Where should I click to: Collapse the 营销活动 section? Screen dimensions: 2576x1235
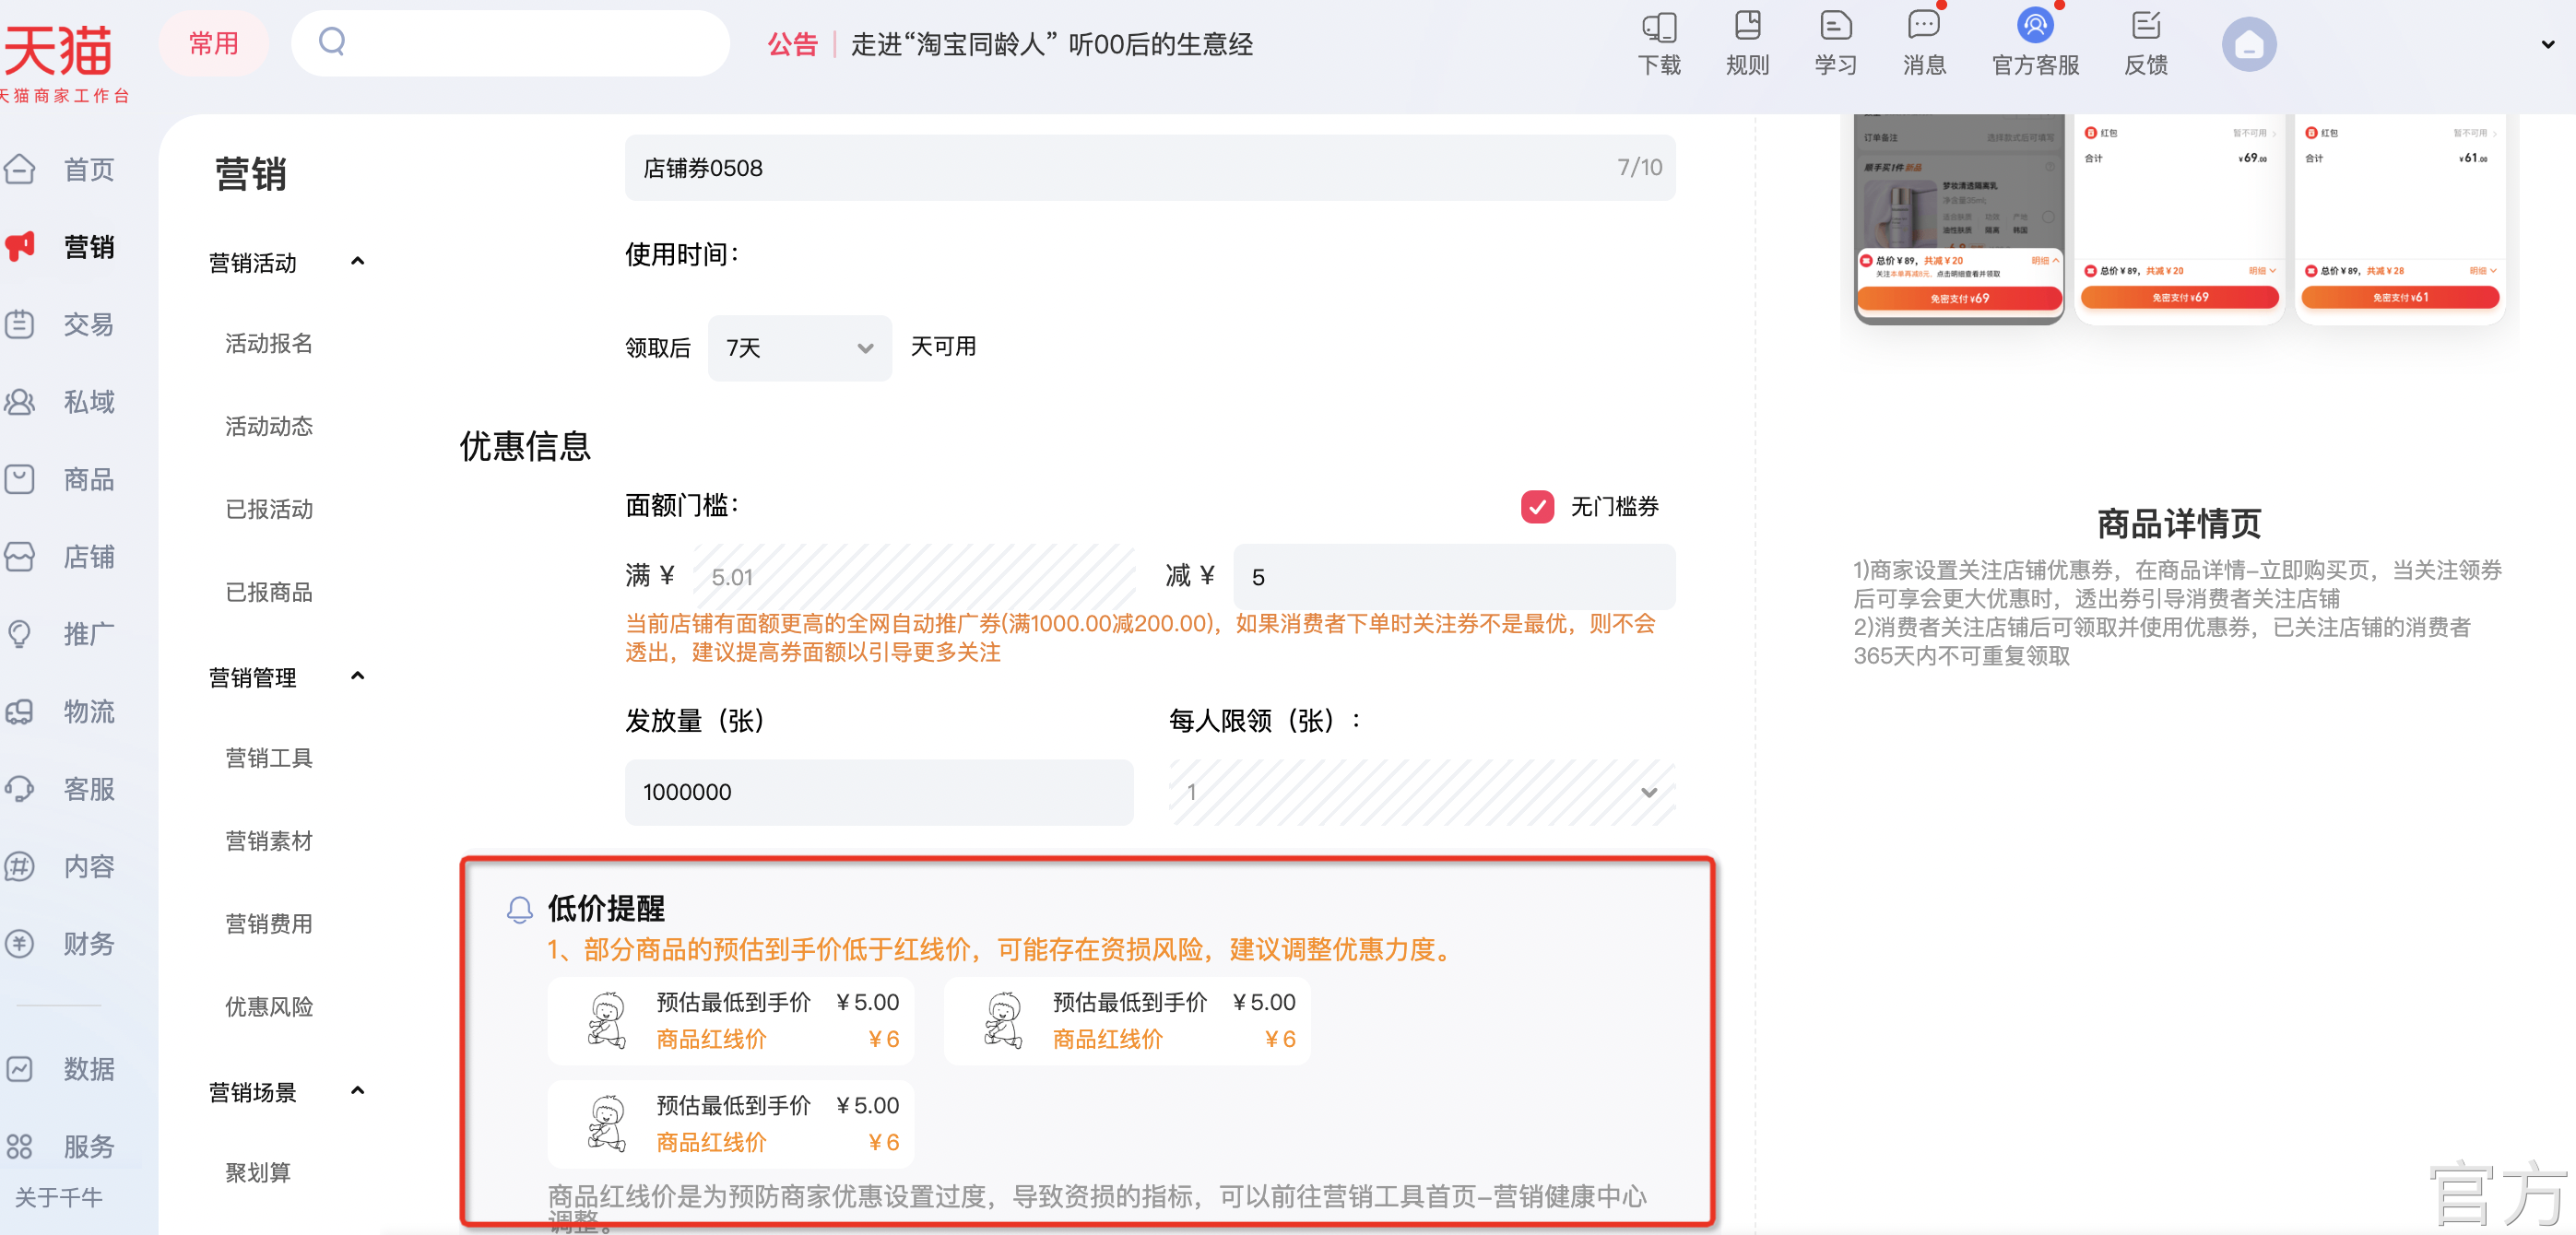tap(357, 262)
